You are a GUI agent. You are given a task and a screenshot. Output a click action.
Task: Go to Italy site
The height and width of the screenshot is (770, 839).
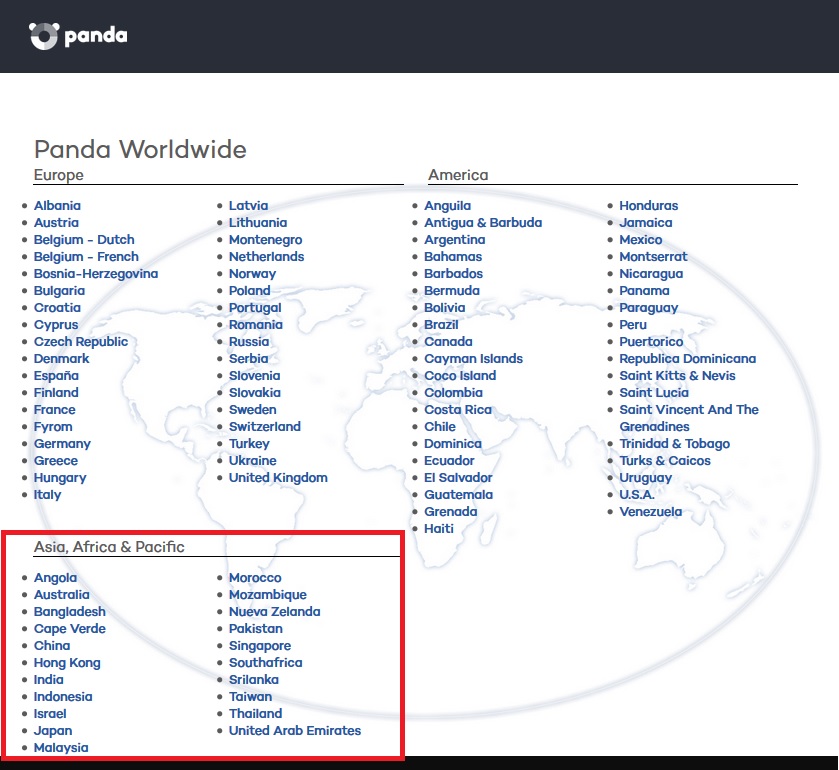[47, 495]
